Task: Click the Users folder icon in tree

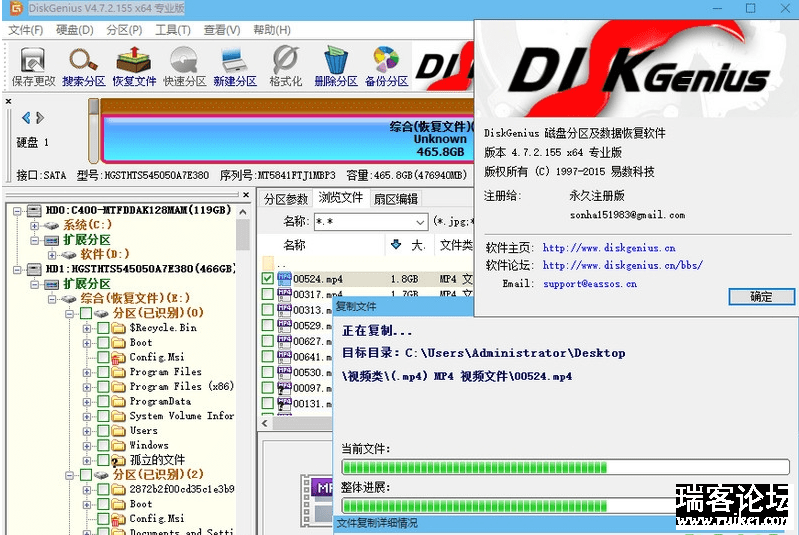Action: click(119, 431)
